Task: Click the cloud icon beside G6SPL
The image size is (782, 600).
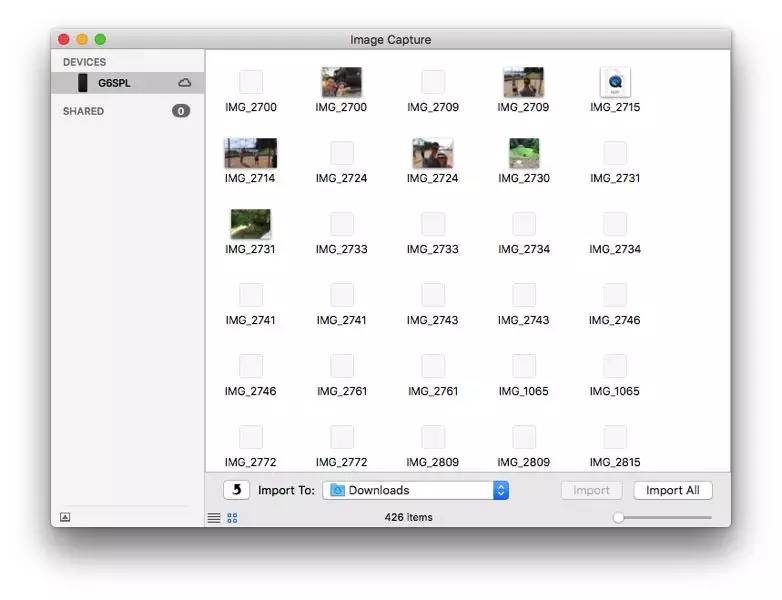Action: pyautogui.click(x=184, y=83)
